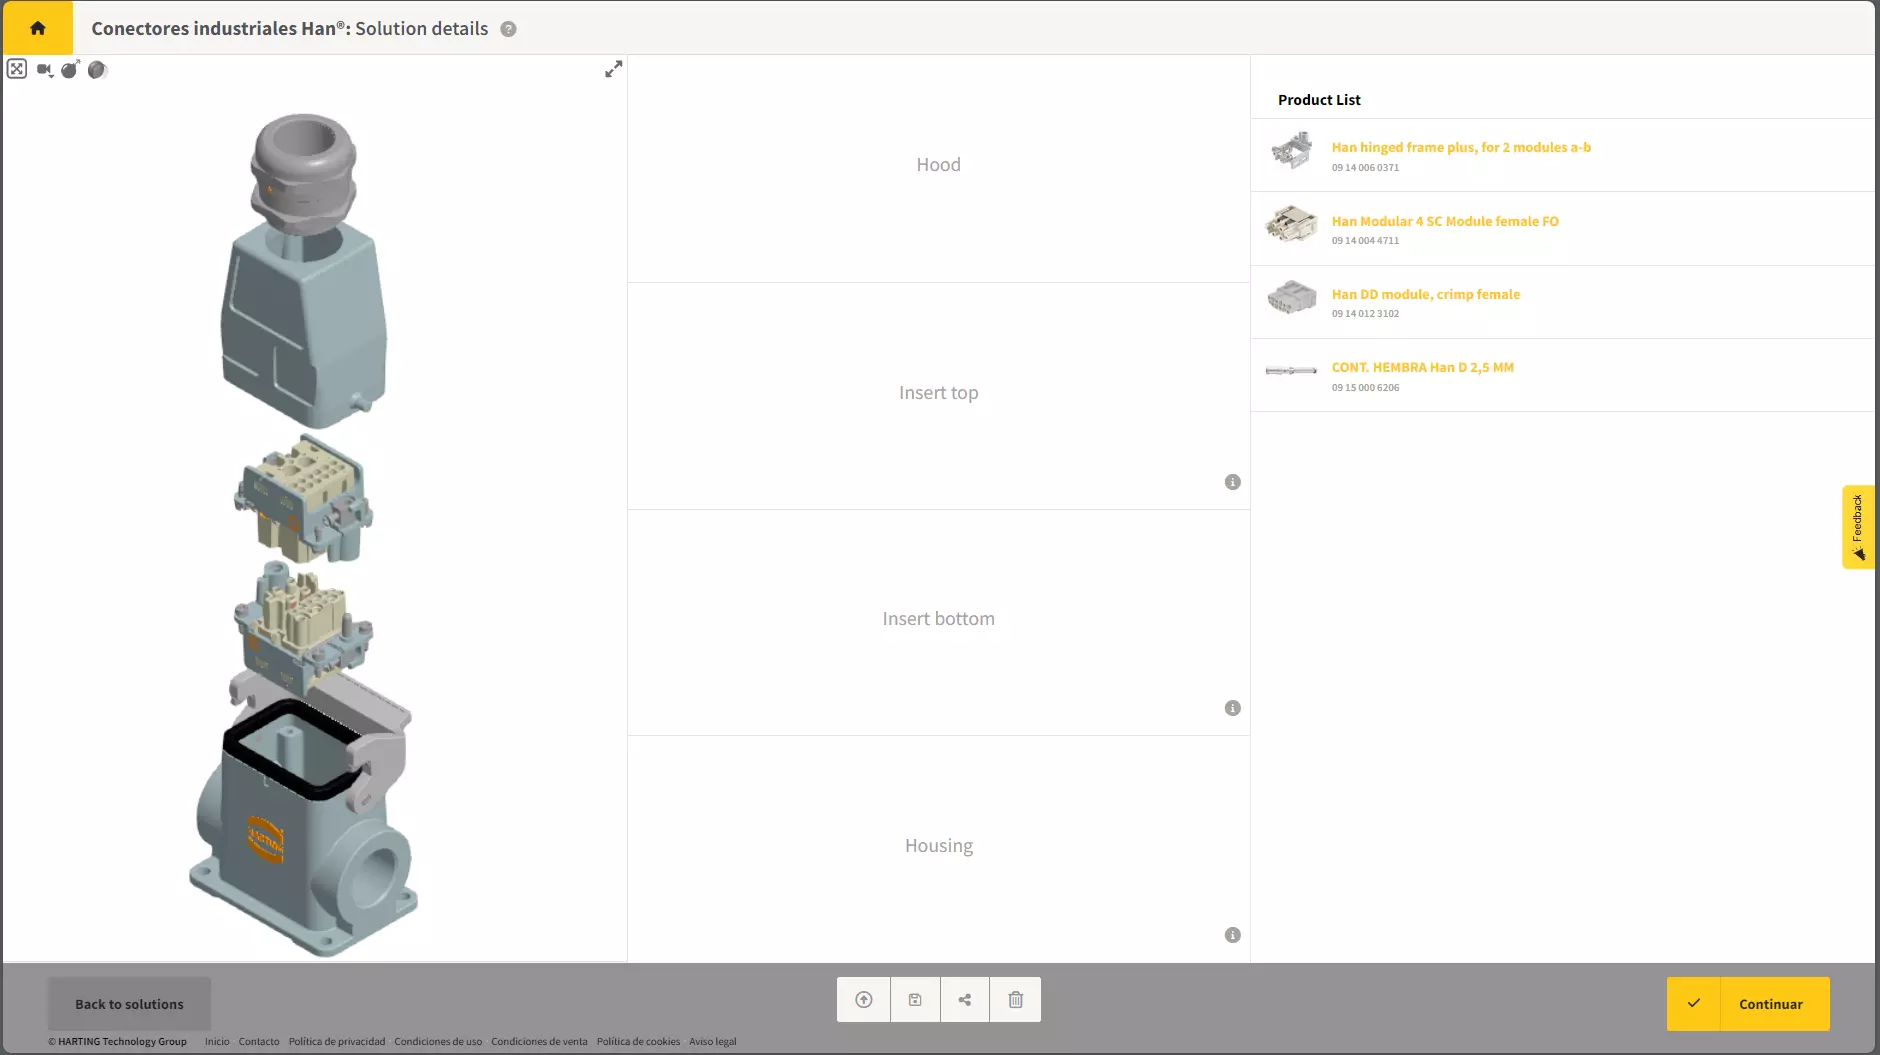Expand 3D viewer to fullscreen
This screenshot has height=1055, width=1880.
pyautogui.click(x=614, y=69)
